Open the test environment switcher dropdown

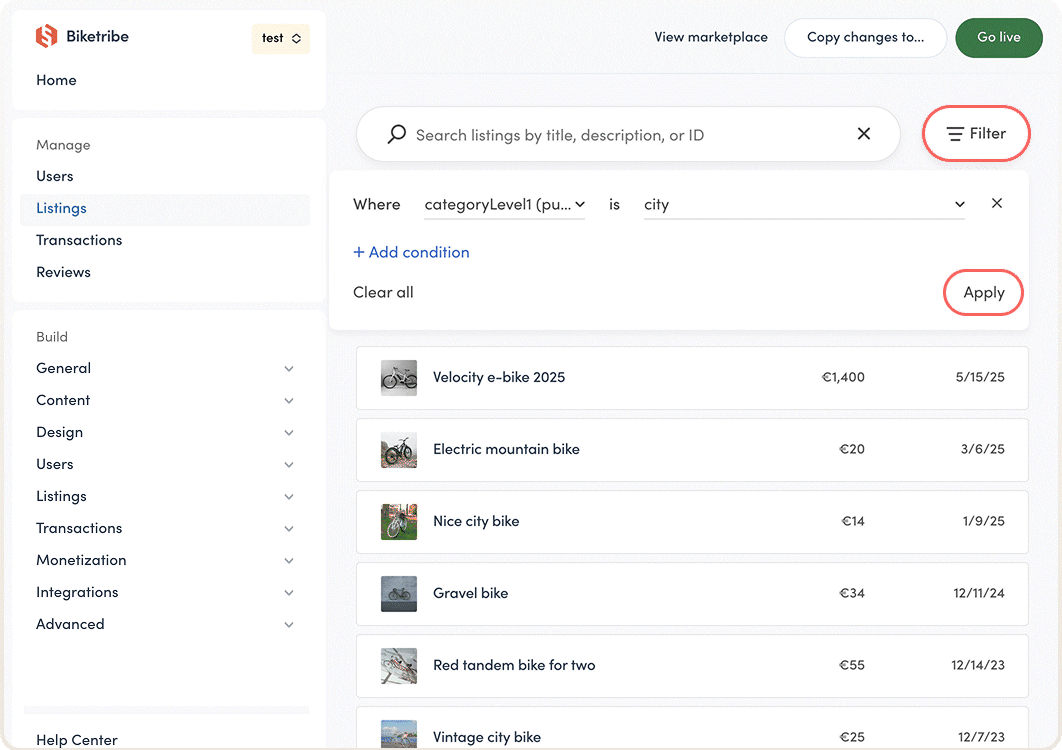pos(281,38)
